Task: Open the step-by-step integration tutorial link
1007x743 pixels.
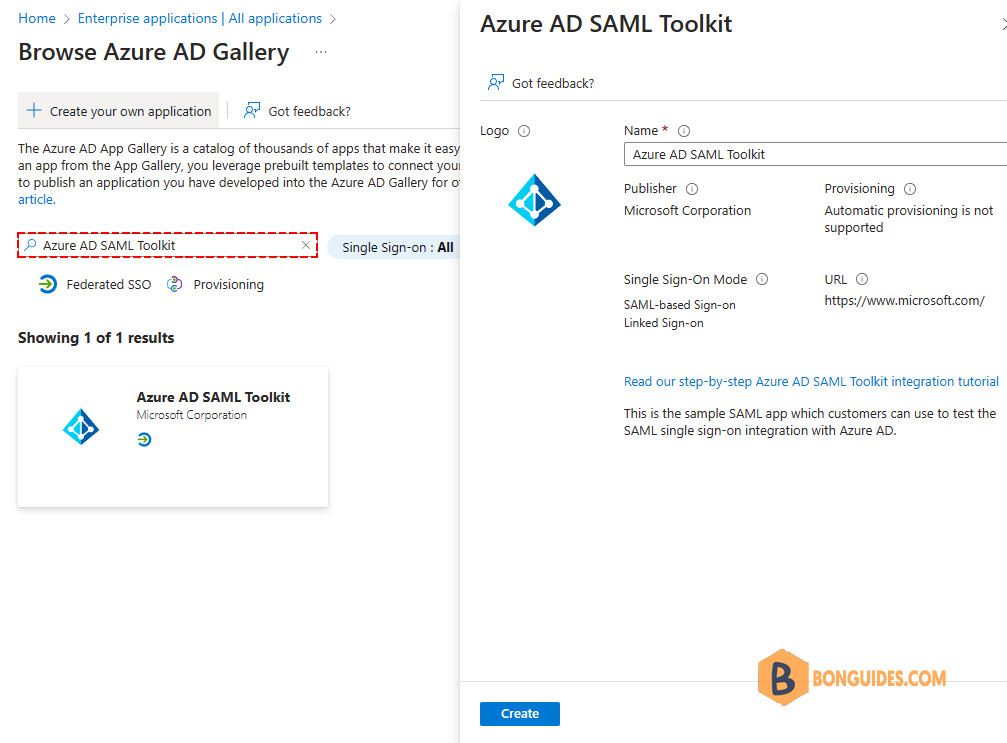Action: coord(811,381)
